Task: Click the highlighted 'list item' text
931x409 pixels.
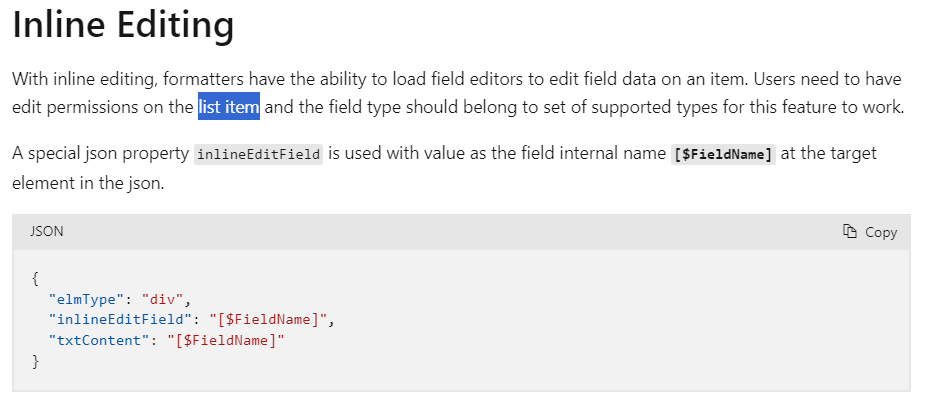Action: point(229,107)
